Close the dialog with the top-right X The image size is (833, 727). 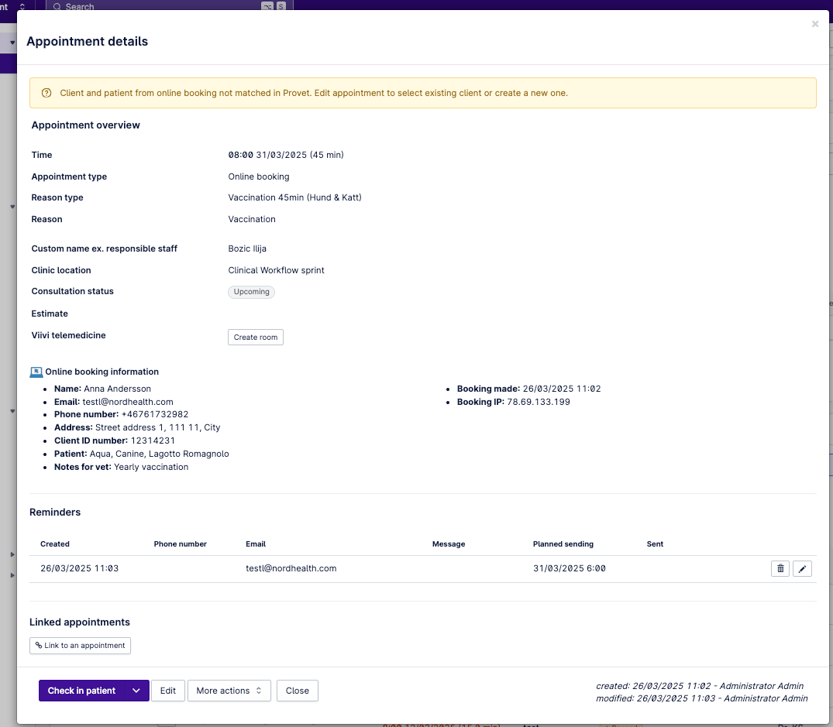click(815, 24)
